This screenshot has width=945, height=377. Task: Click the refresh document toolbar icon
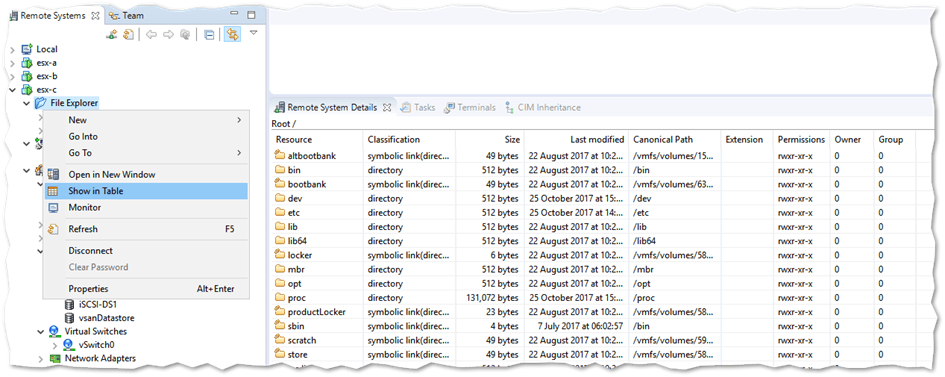pyautogui.click(x=128, y=34)
